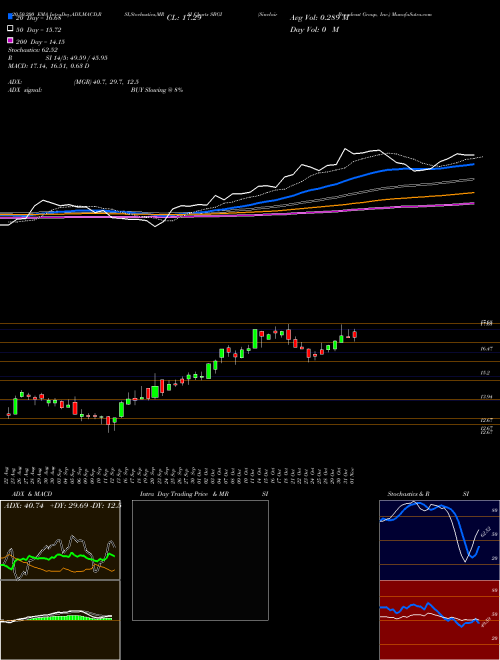Click the blue 20 Day legend swatch

pos(10,17)
